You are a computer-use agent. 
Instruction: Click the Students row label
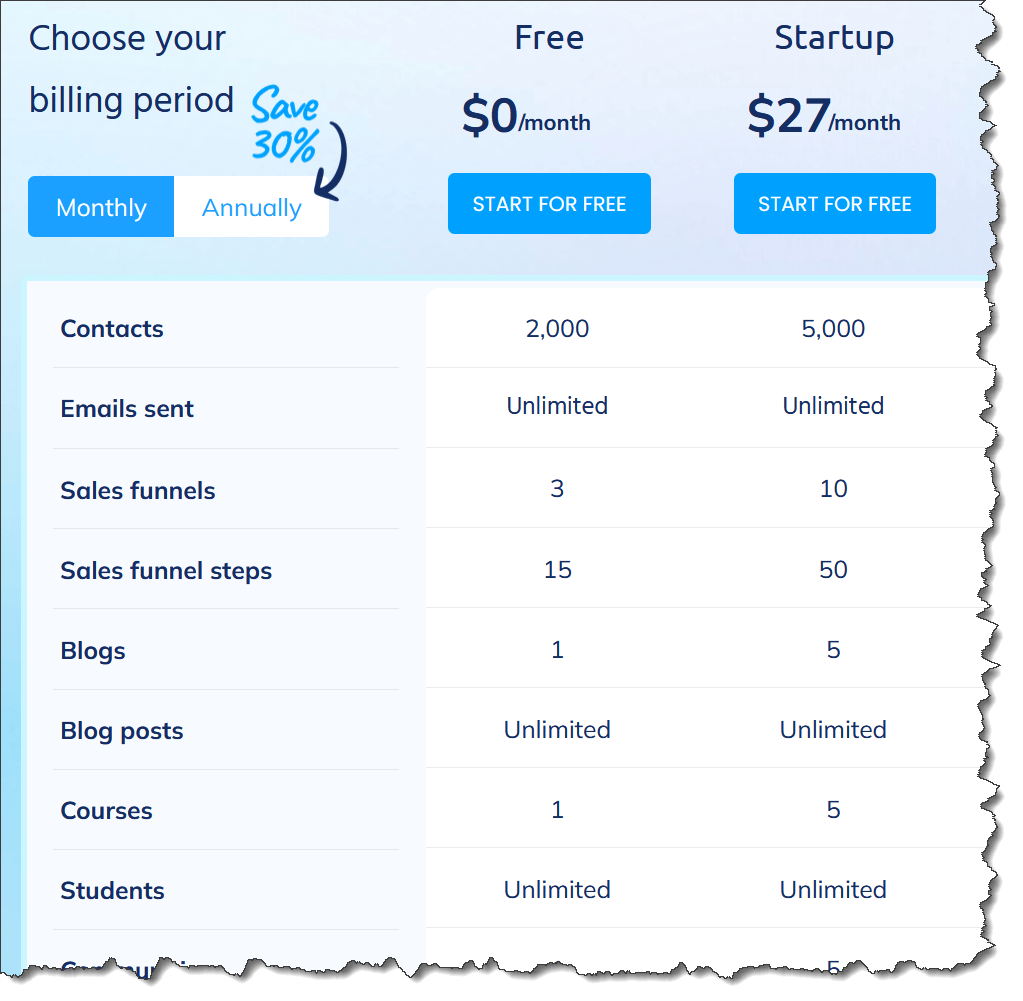pyautogui.click(x=112, y=891)
